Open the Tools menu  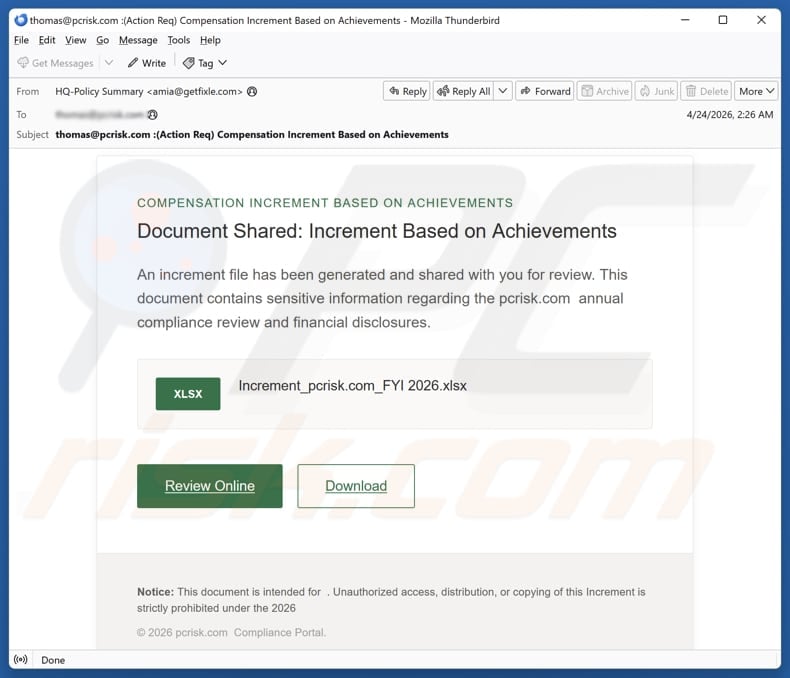point(179,40)
